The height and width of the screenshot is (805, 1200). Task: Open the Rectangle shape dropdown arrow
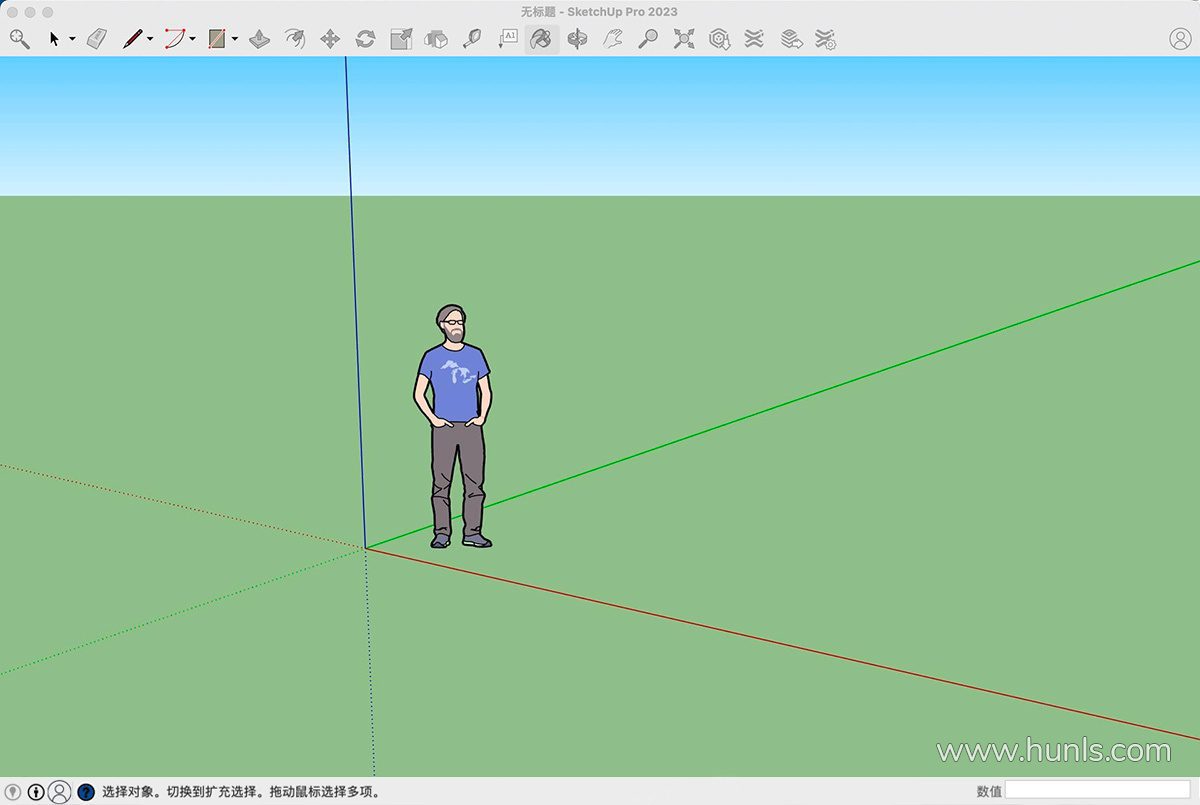[234, 40]
